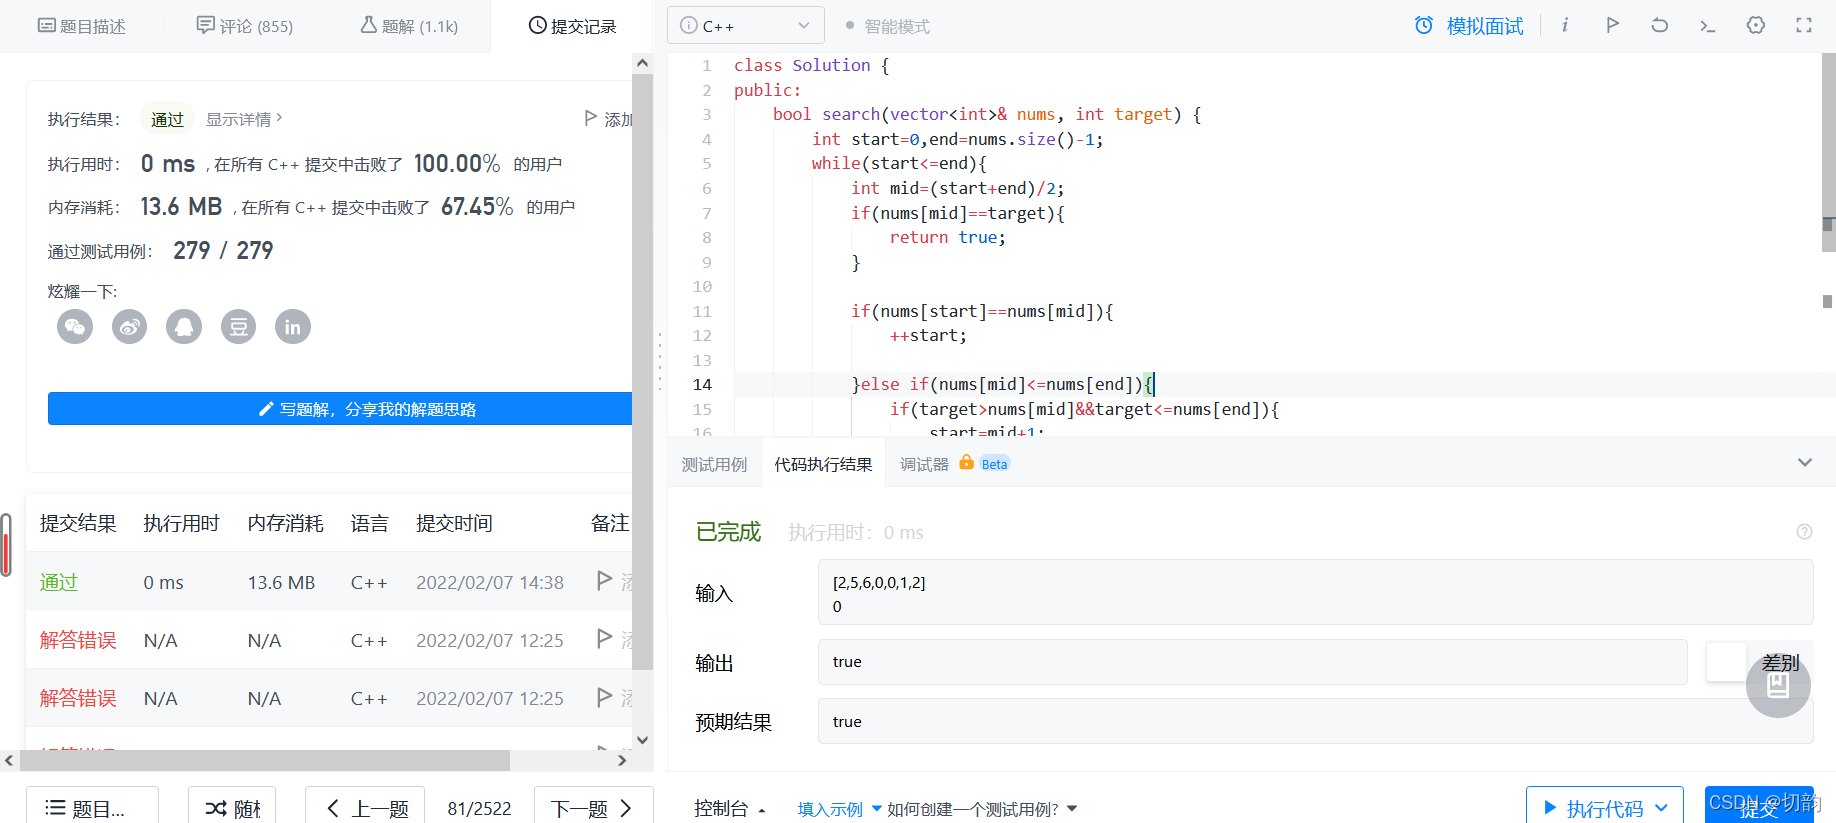
Task: Click the 输出 field showing true
Action: coord(1252,662)
